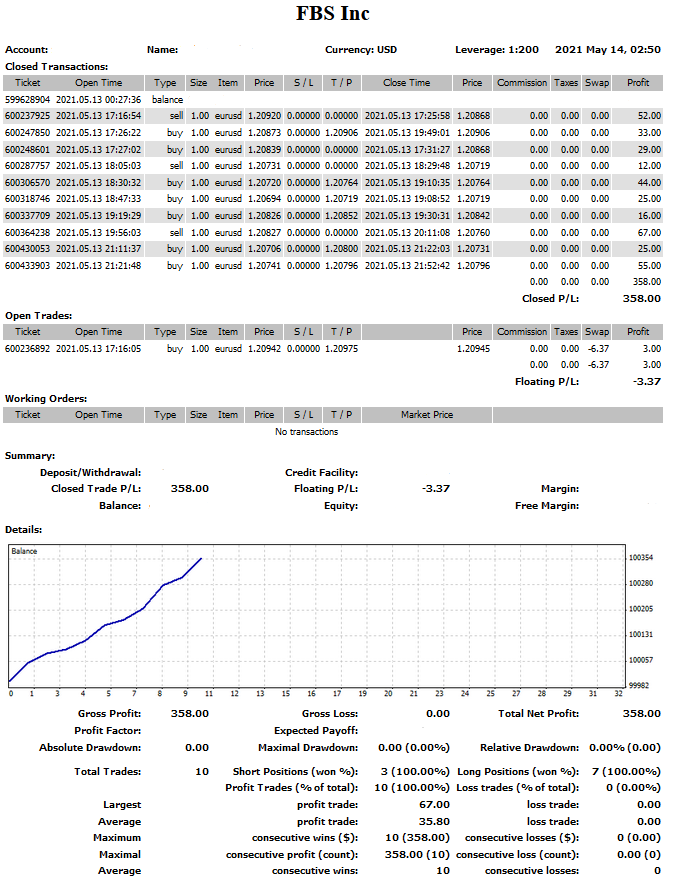
Task: Select the average profit trade value 35.80
Action: (434, 822)
